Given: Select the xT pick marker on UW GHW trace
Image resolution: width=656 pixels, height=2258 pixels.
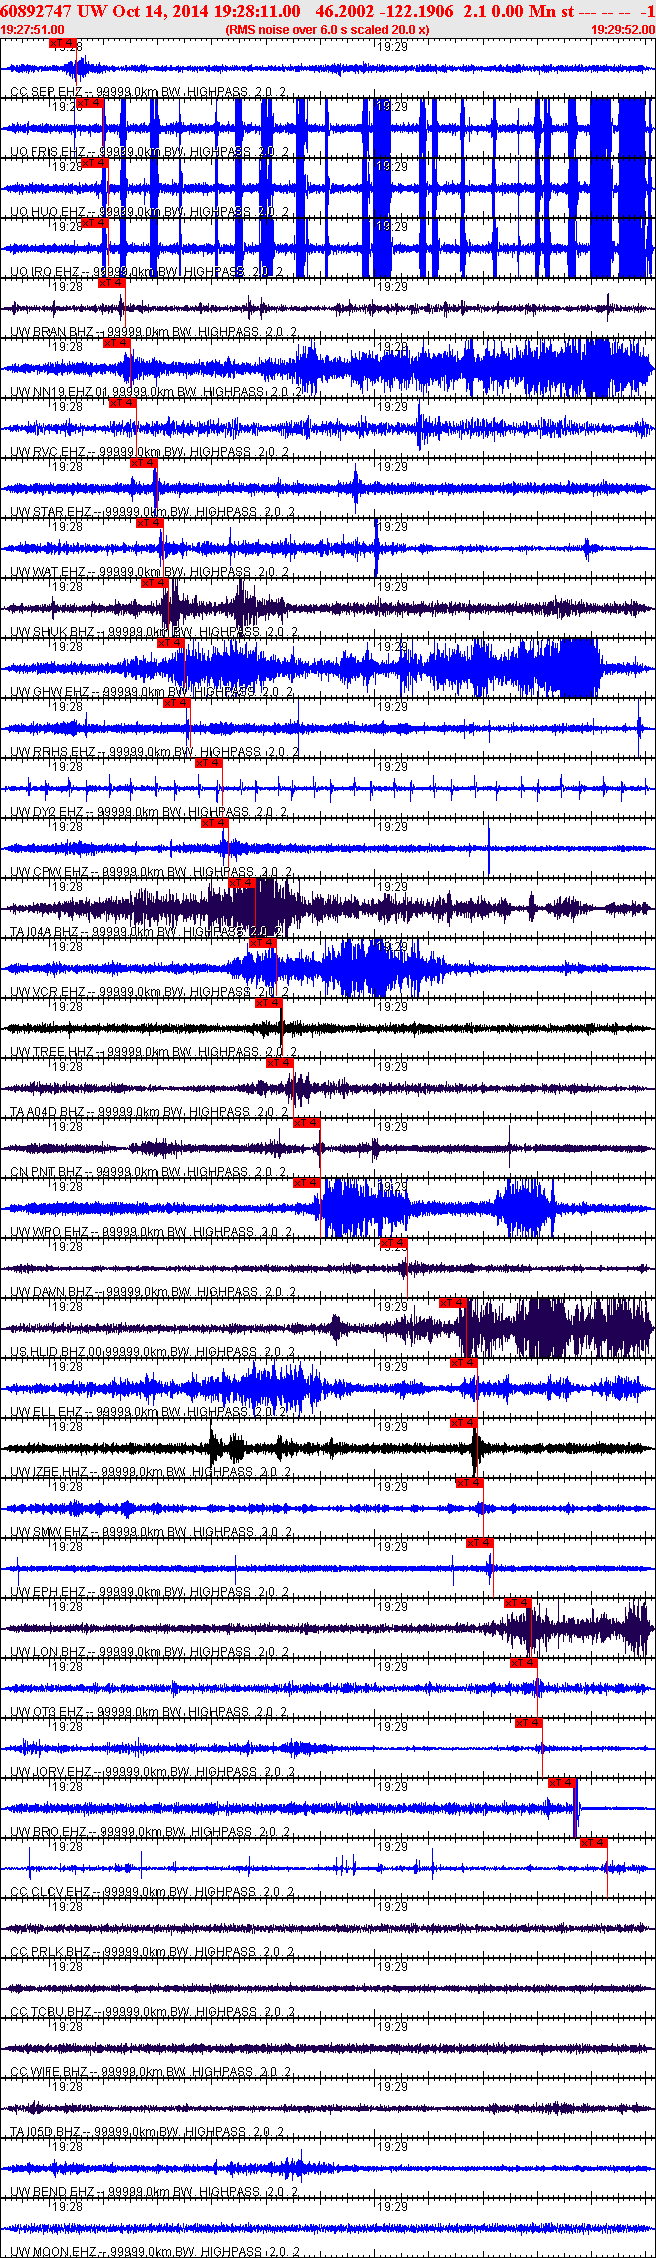Looking at the screenshot, I should click(171, 643).
